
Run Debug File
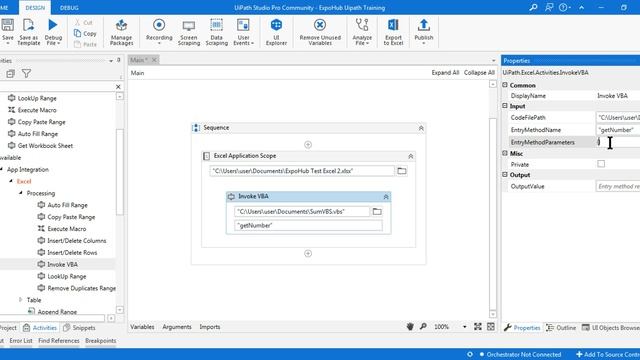(53, 31)
